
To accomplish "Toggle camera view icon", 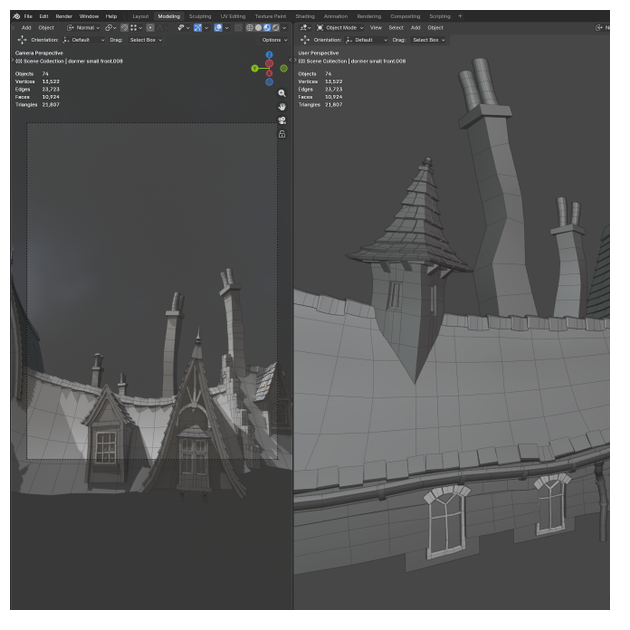I will [282, 121].
